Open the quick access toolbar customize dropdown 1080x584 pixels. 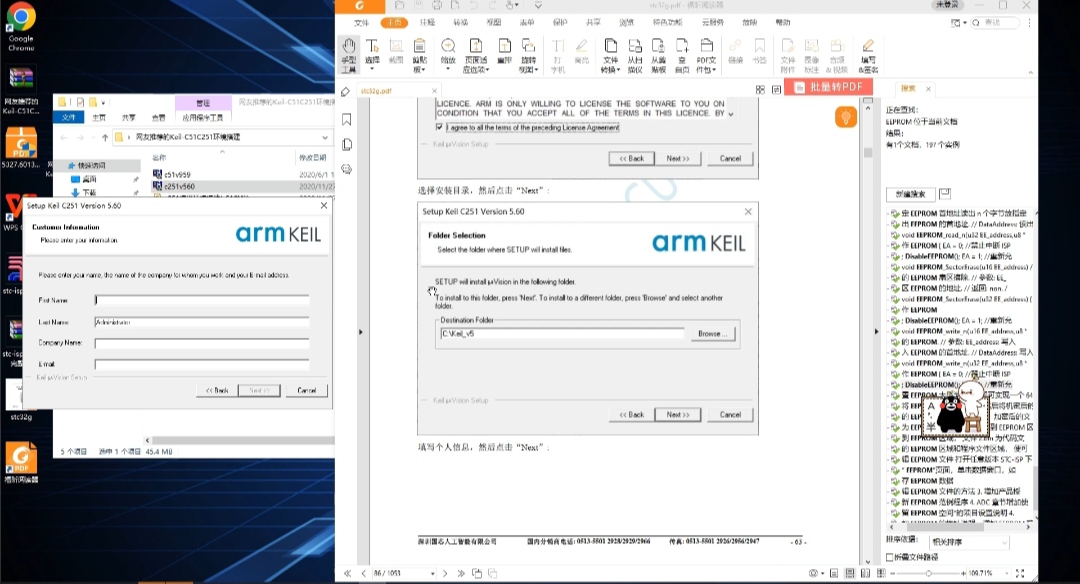(538, 6)
